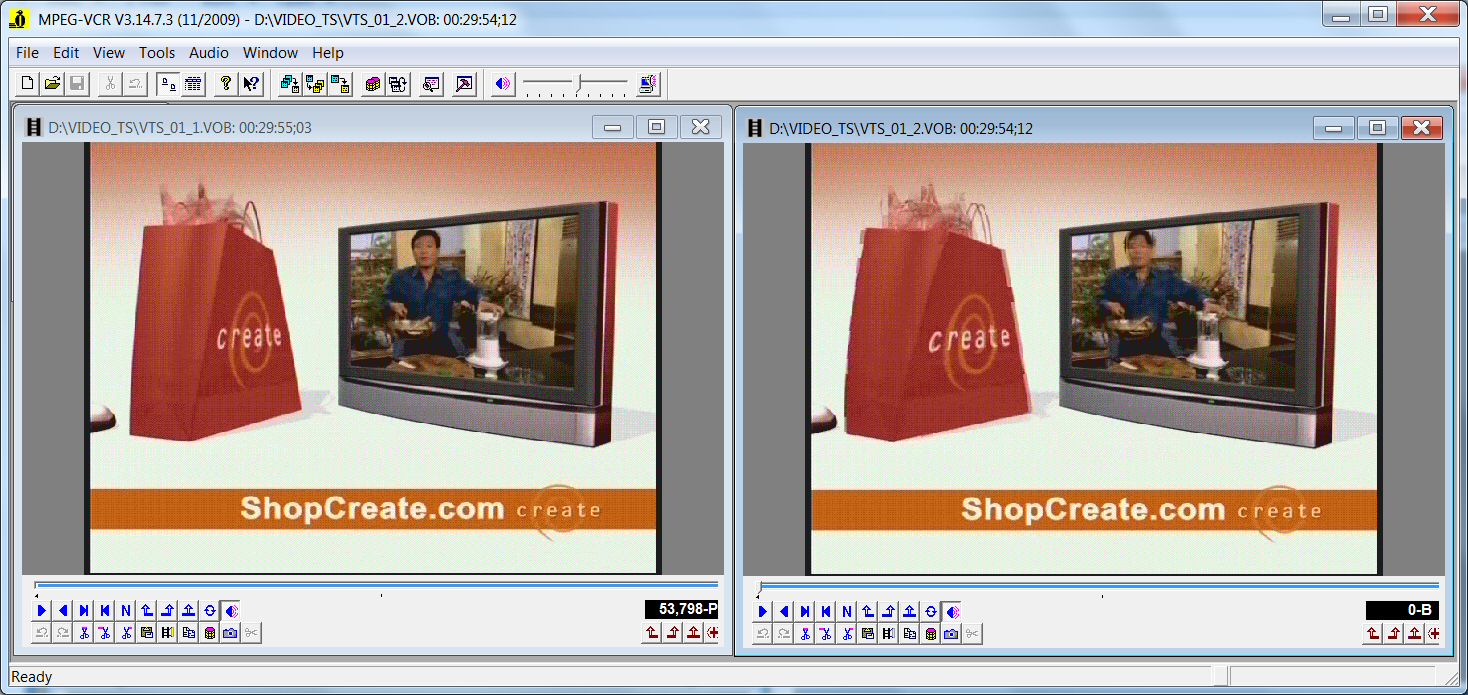The height and width of the screenshot is (695, 1468).
Task: Play forward in VTS_01_2.VOB window
Action: pyautogui.click(x=762, y=610)
